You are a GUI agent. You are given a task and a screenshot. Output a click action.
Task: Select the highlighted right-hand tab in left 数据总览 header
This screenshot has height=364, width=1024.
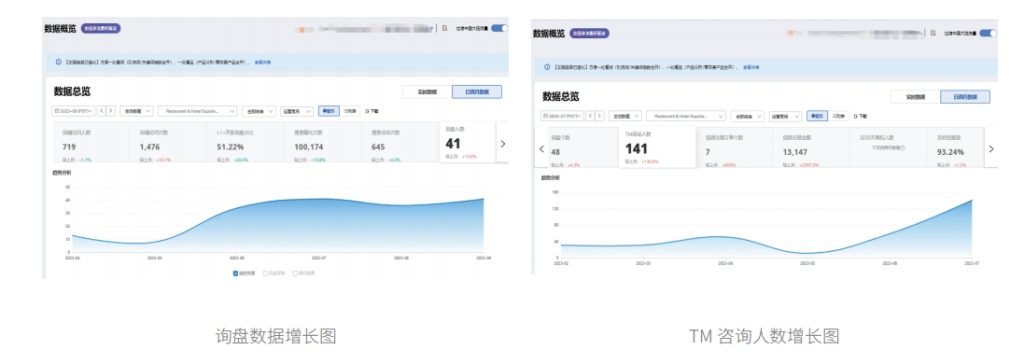pyautogui.click(x=477, y=92)
